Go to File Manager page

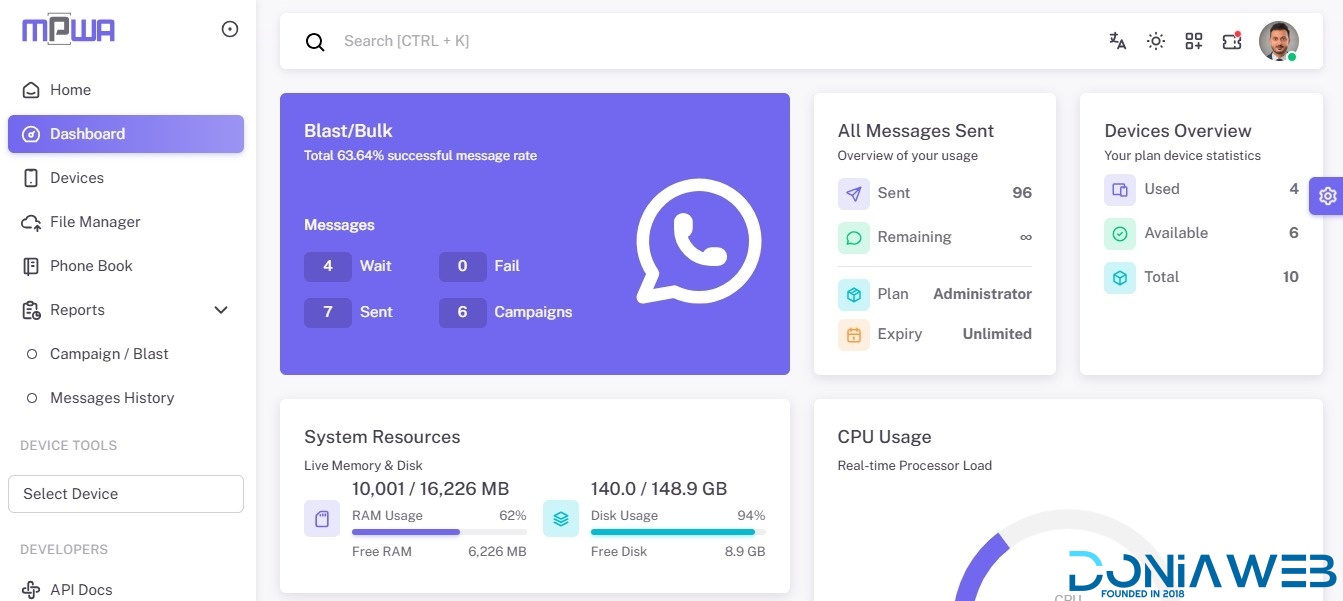pos(95,222)
